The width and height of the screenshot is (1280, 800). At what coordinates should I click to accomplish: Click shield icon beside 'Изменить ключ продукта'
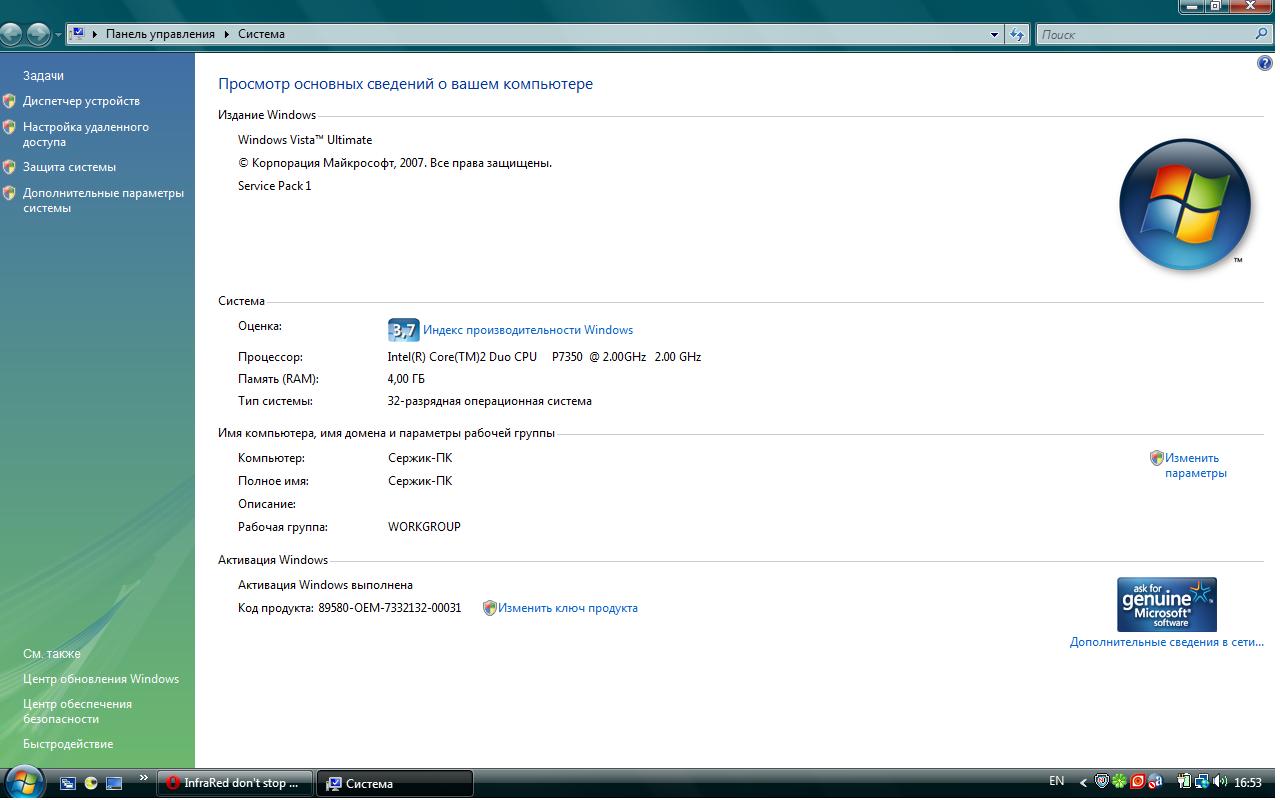(x=490, y=608)
